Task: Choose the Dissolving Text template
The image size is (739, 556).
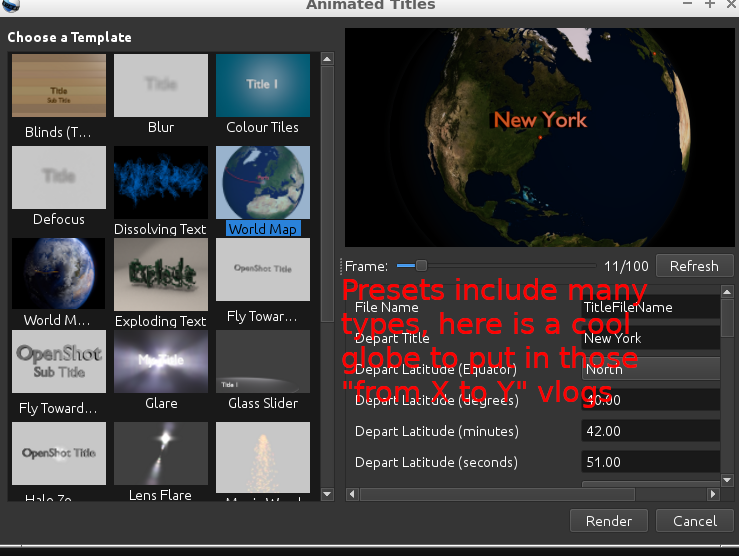Action: click(x=160, y=179)
